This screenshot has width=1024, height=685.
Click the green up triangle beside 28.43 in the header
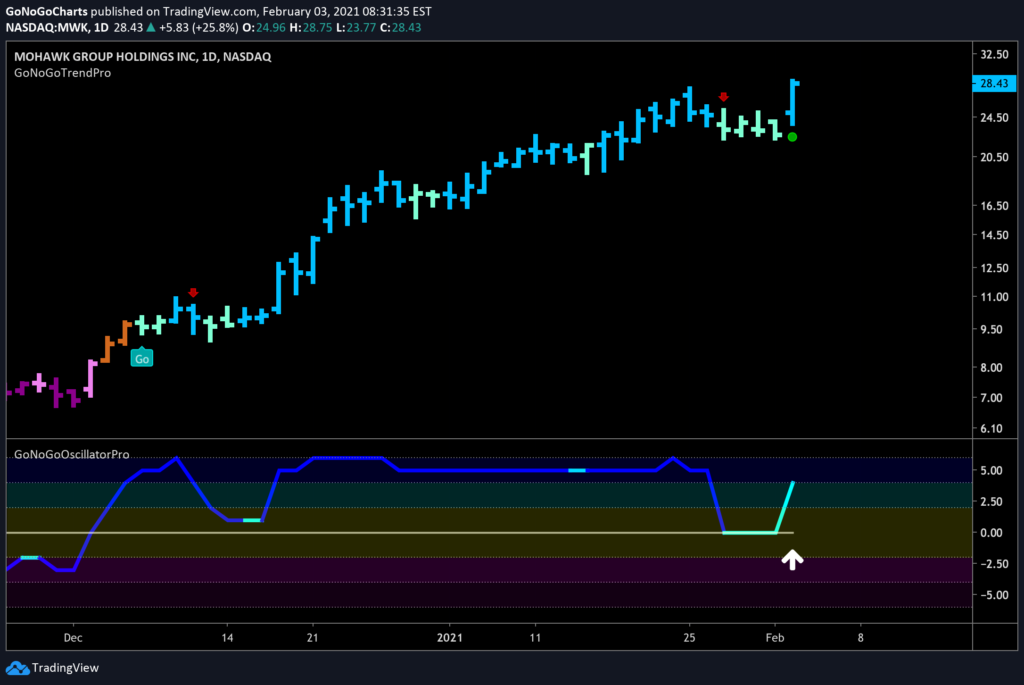151,27
